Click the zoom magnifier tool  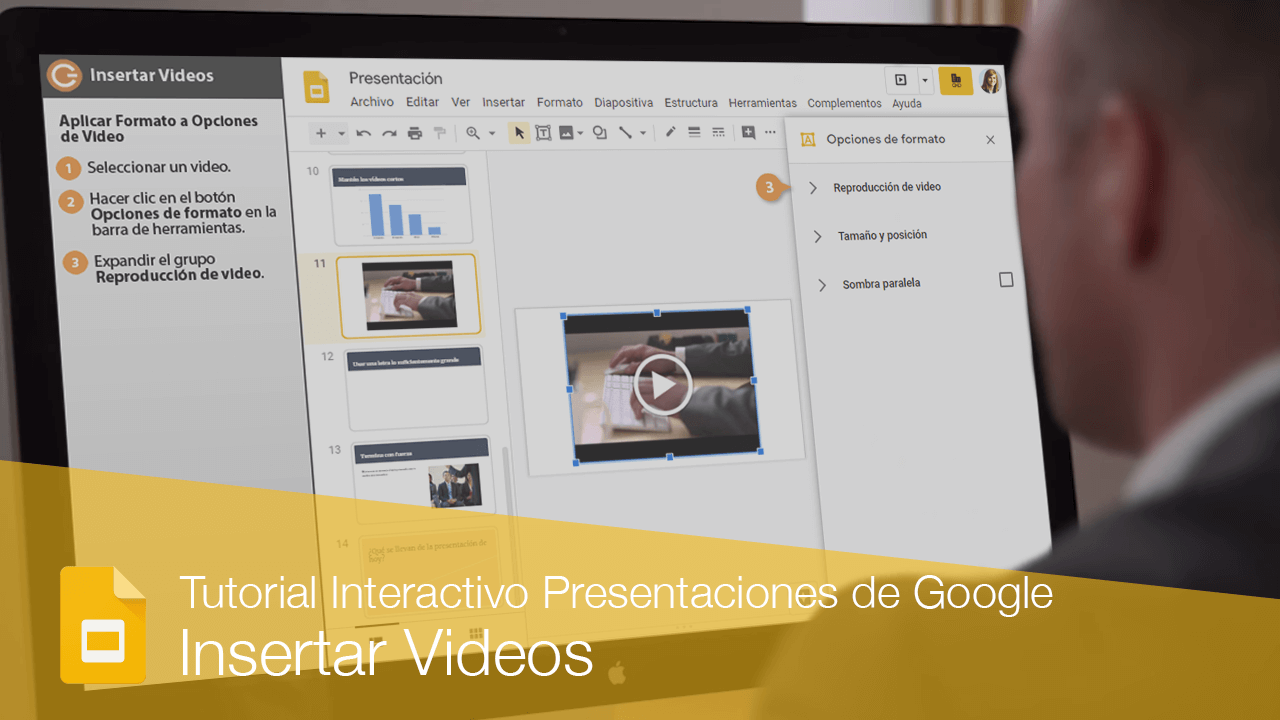coord(472,133)
